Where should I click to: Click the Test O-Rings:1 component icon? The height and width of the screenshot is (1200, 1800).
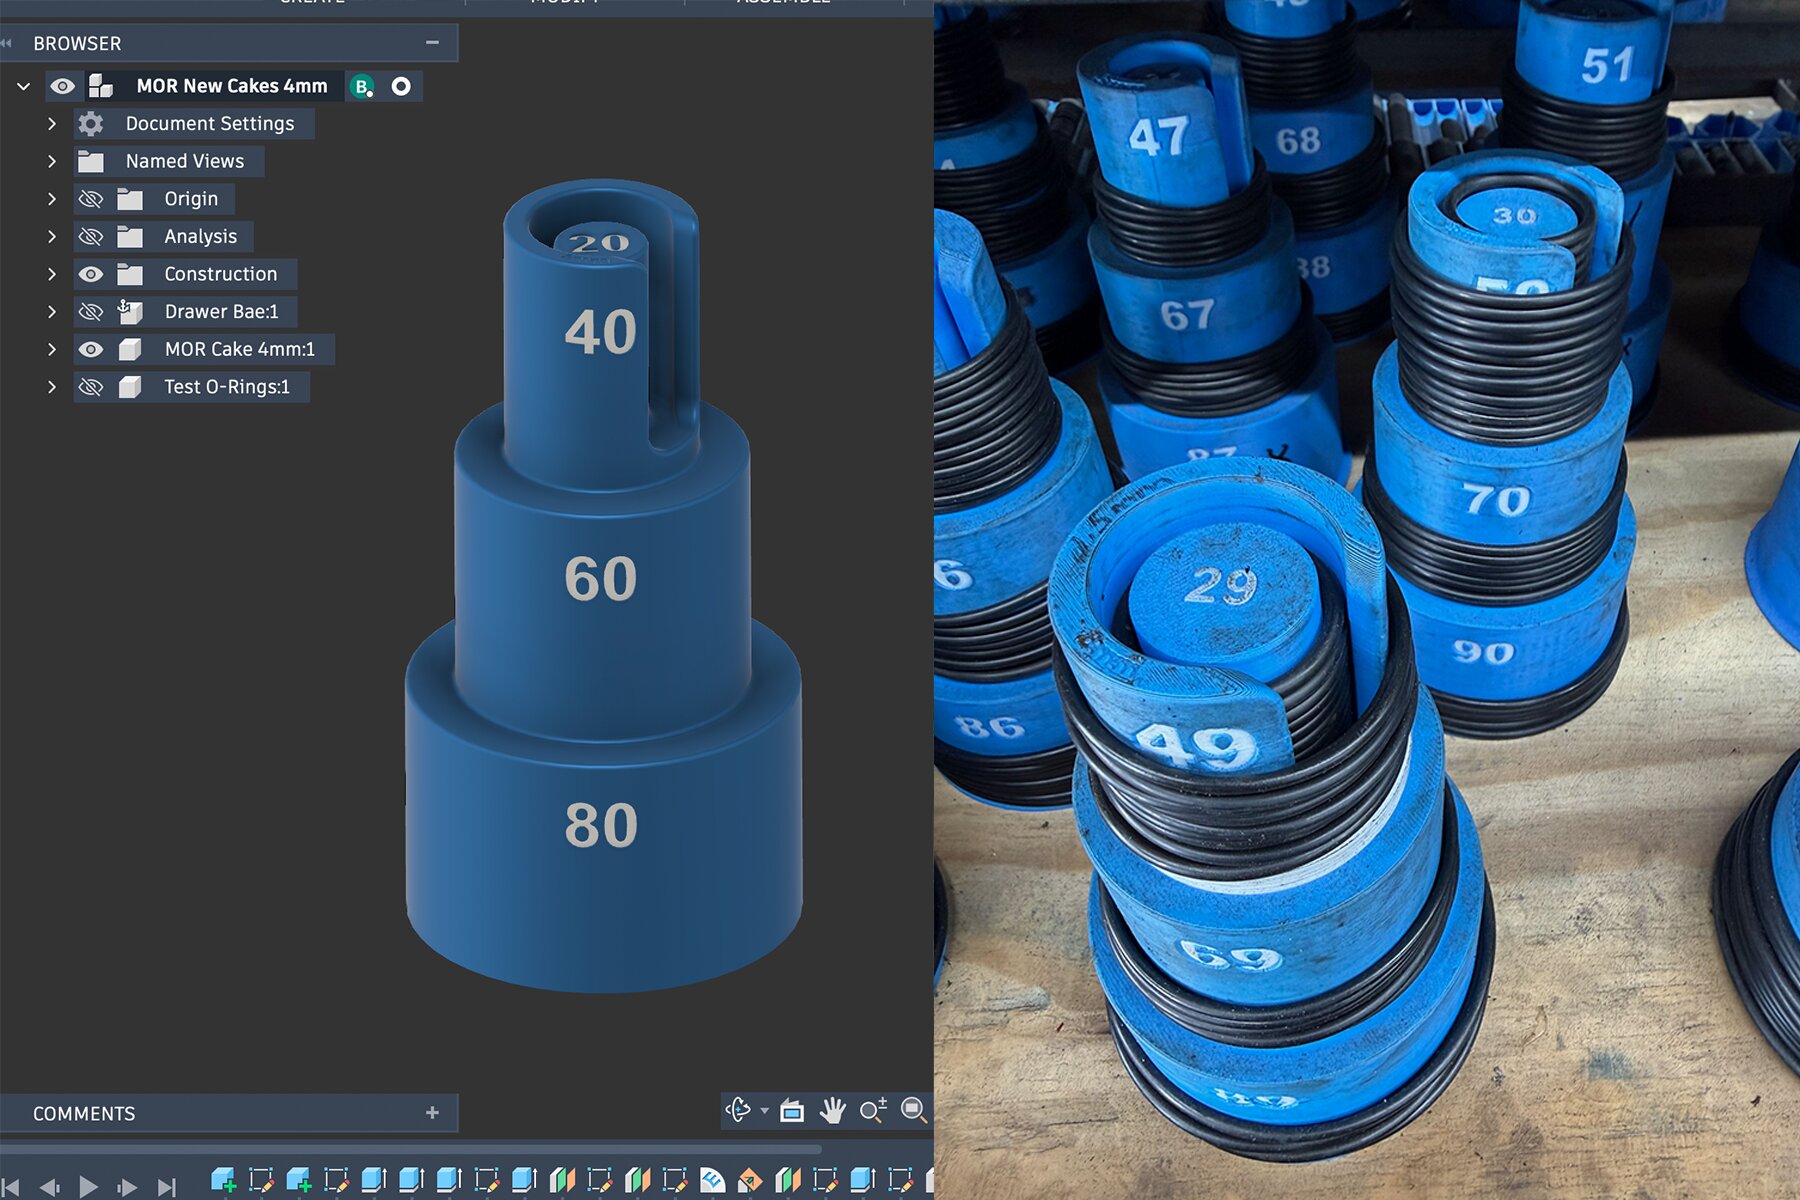click(x=130, y=387)
